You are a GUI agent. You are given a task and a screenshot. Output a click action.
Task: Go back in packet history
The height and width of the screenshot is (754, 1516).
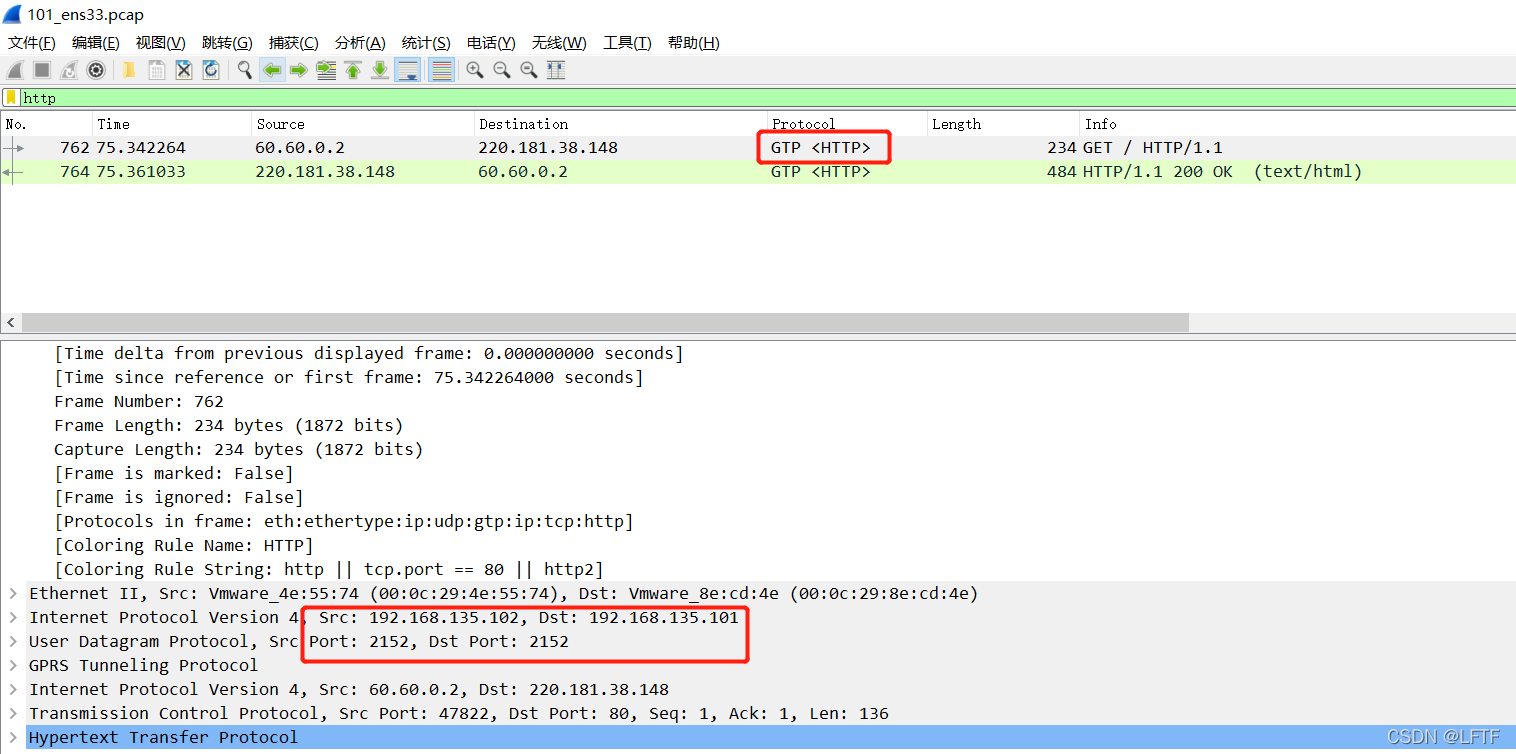(271, 70)
